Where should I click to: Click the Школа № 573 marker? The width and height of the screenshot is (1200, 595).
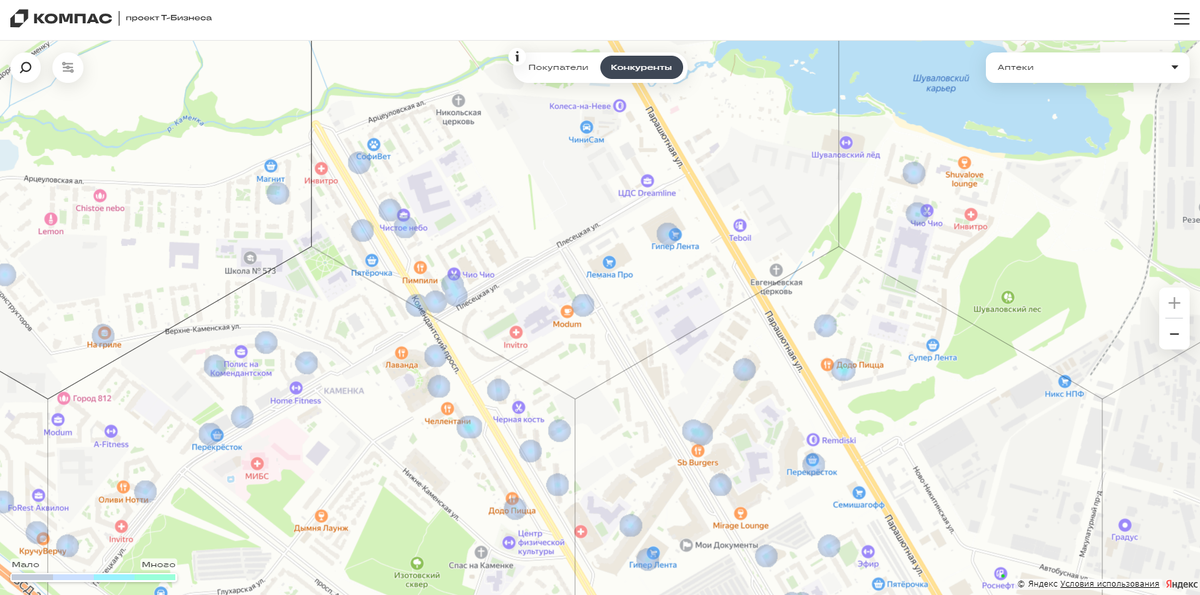click(250, 258)
